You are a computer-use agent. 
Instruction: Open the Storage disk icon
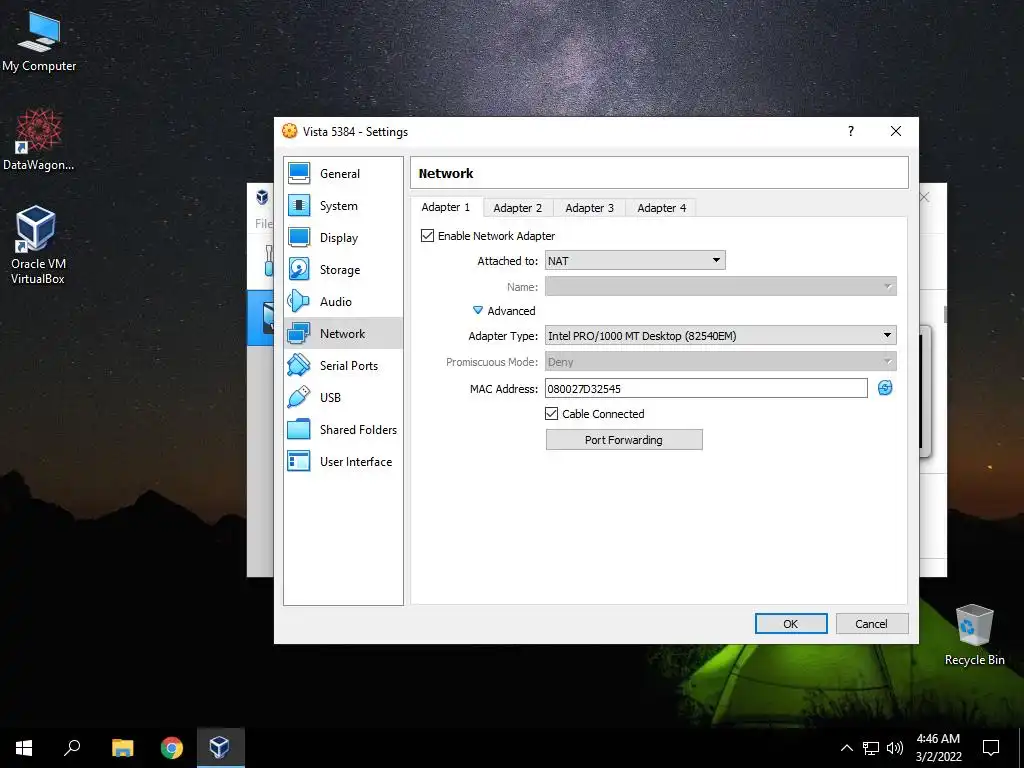(299, 269)
